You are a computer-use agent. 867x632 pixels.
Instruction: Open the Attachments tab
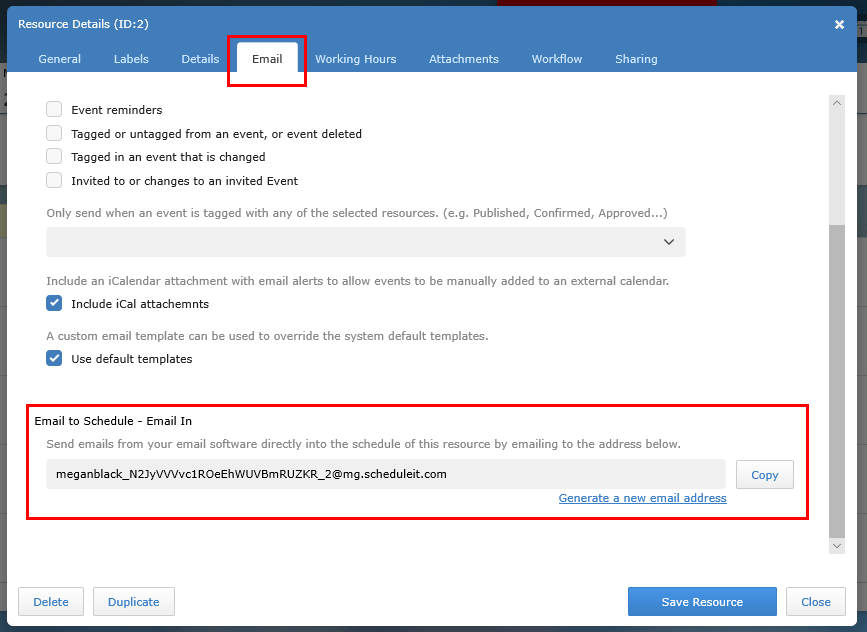point(463,59)
